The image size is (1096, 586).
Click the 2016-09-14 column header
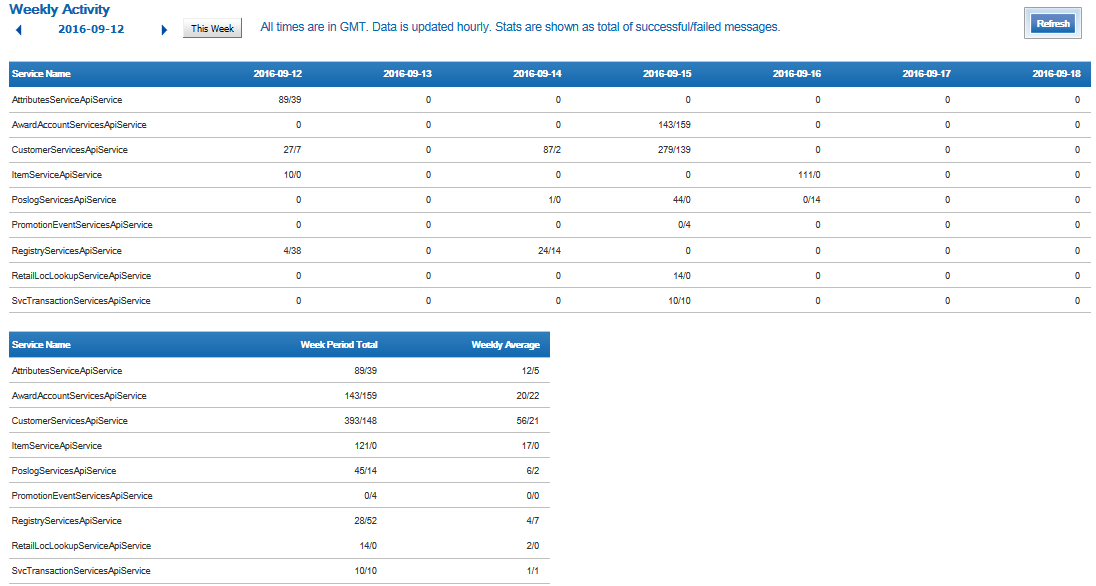click(x=537, y=73)
